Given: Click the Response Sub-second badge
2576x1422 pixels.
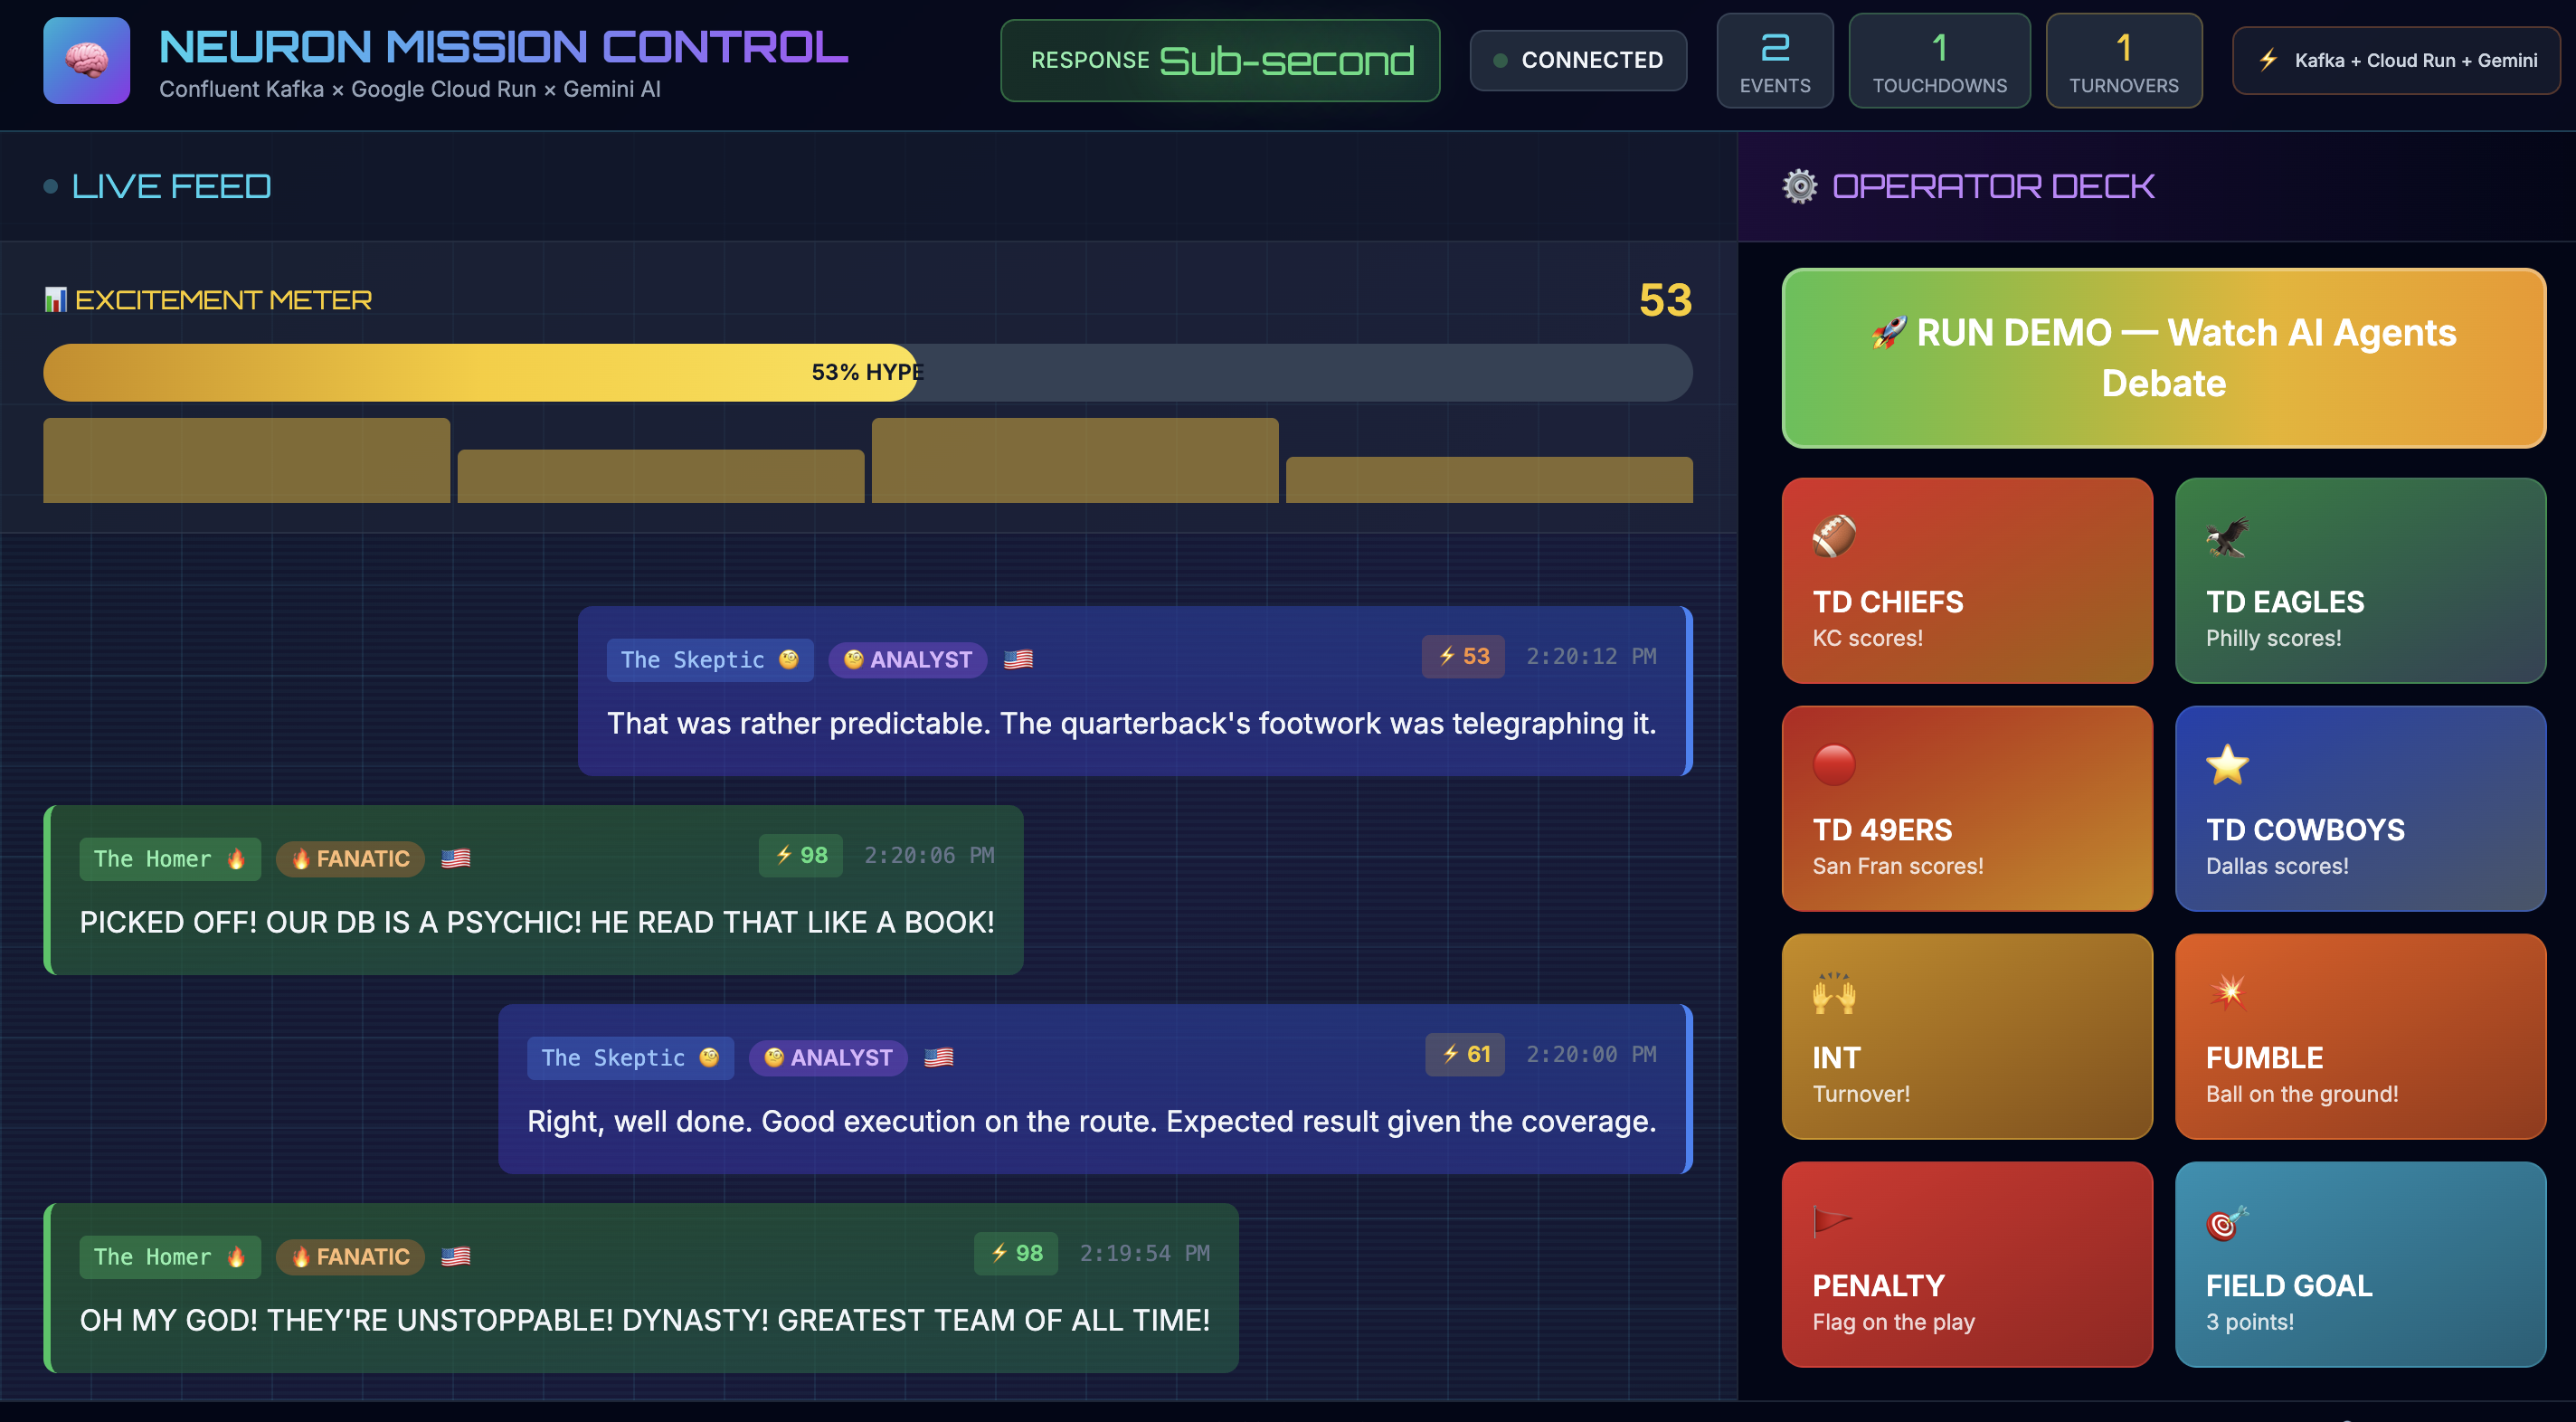Looking at the screenshot, I should tap(1220, 61).
